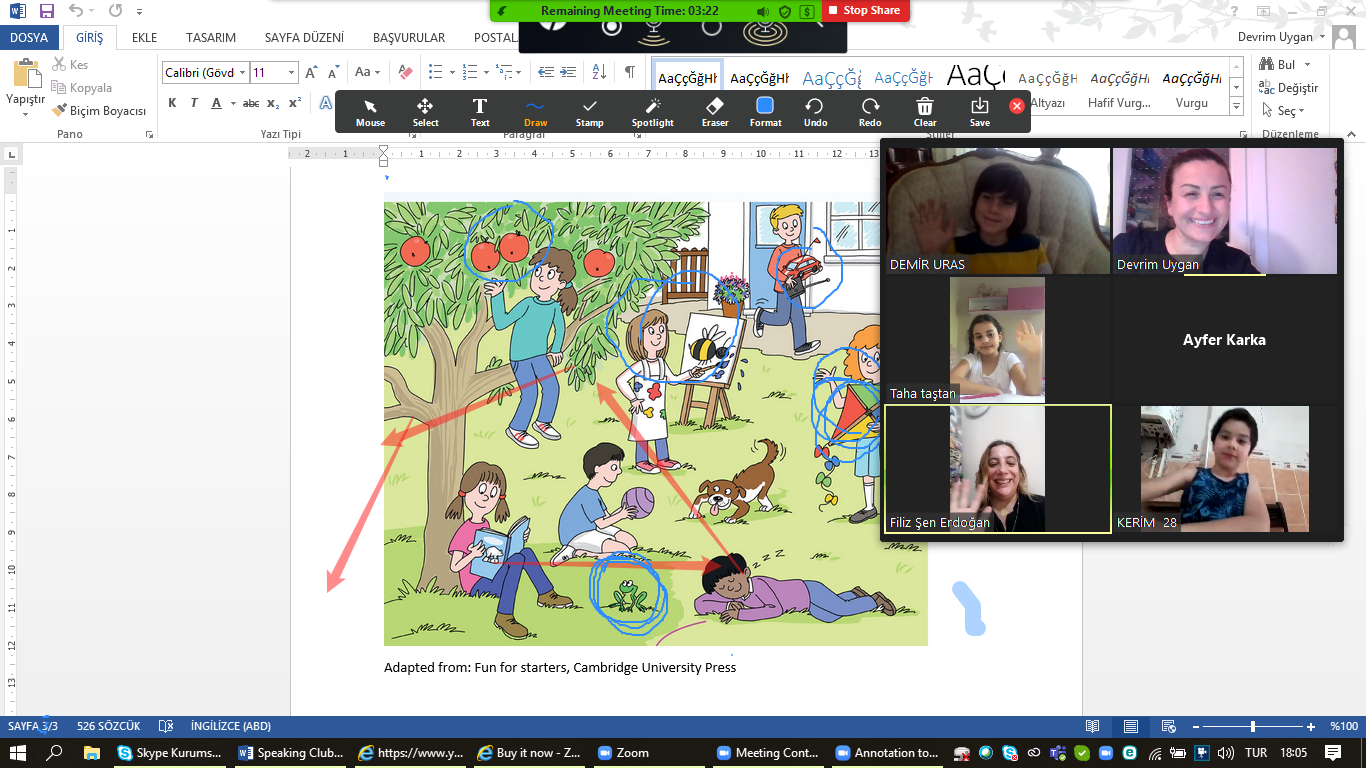Open the Aa change case dropdown

click(367, 72)
